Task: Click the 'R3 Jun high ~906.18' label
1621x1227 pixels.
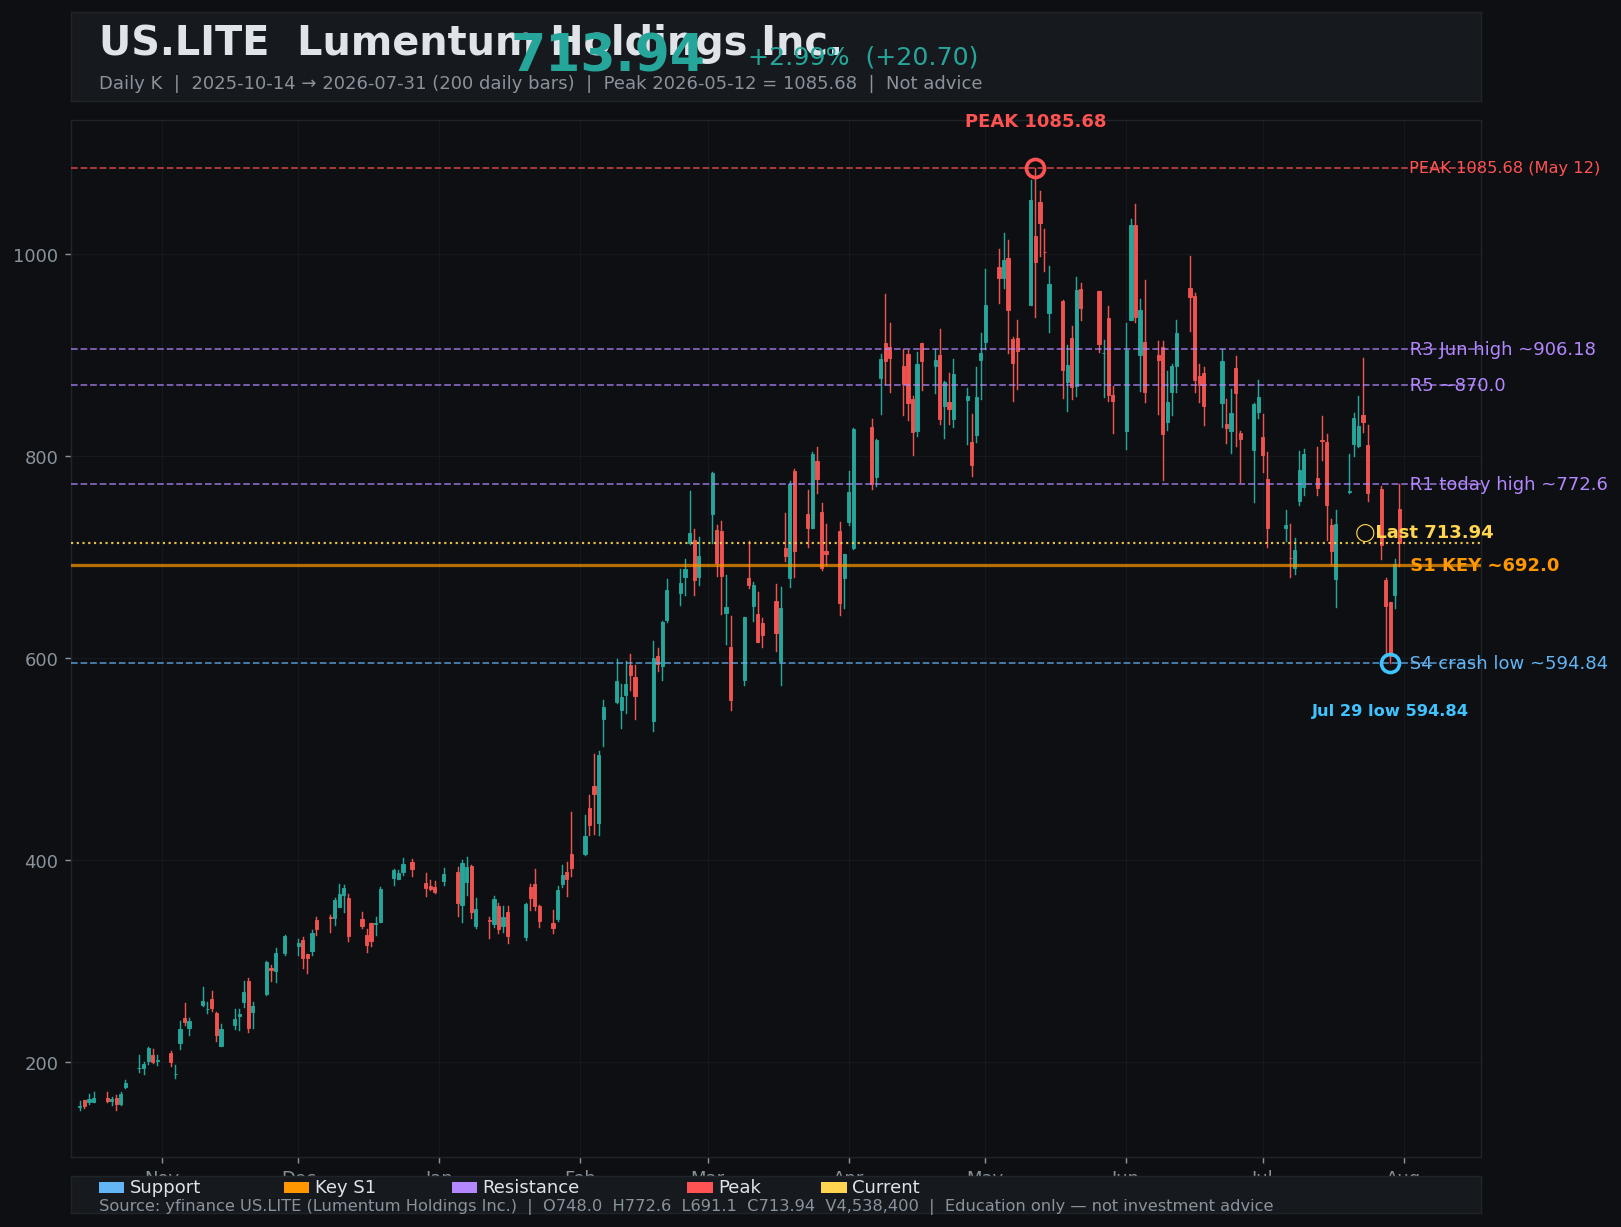Action: (x=1503, y=349)
